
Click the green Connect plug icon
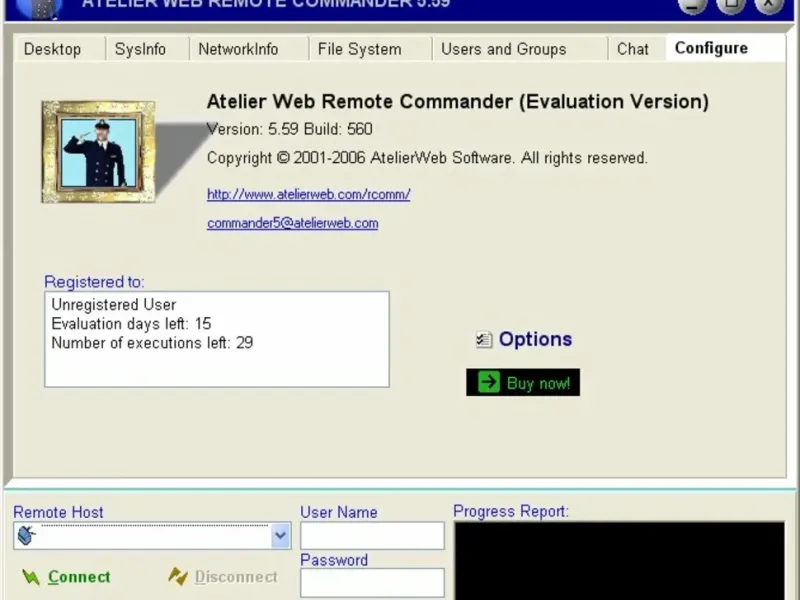pyautogui.click(x=31, y=578)
